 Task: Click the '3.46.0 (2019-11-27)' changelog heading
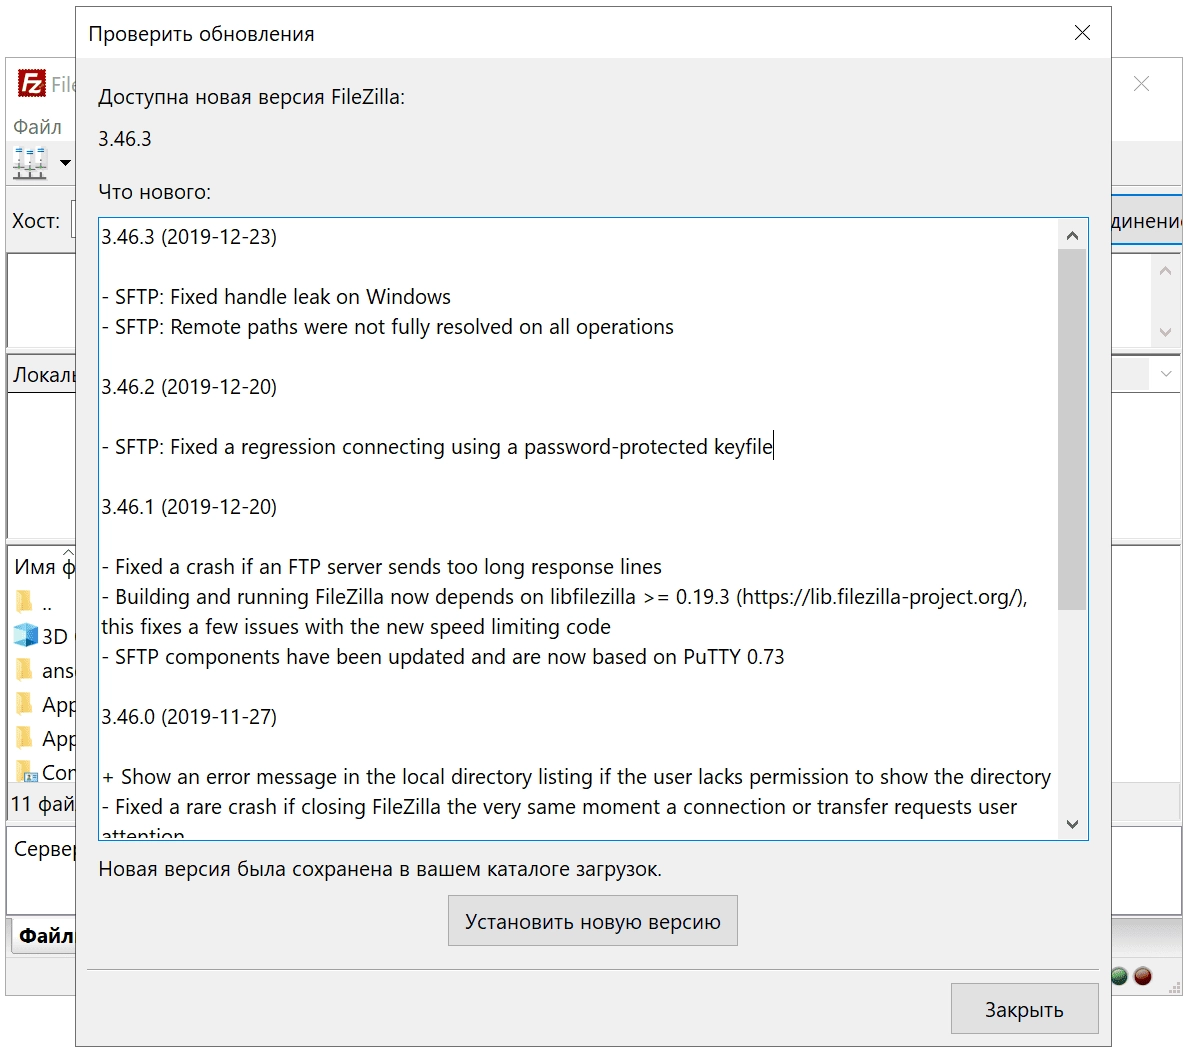[189, 717]
